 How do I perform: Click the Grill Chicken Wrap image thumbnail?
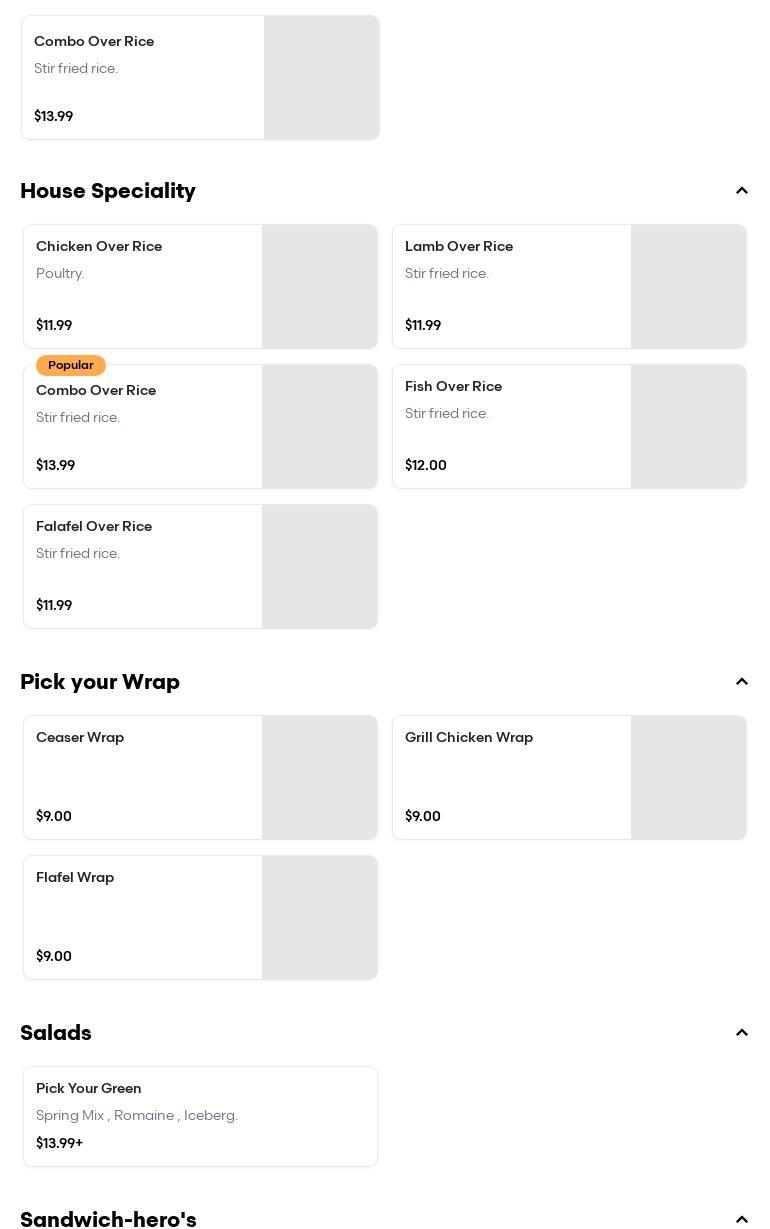(689, 778)
